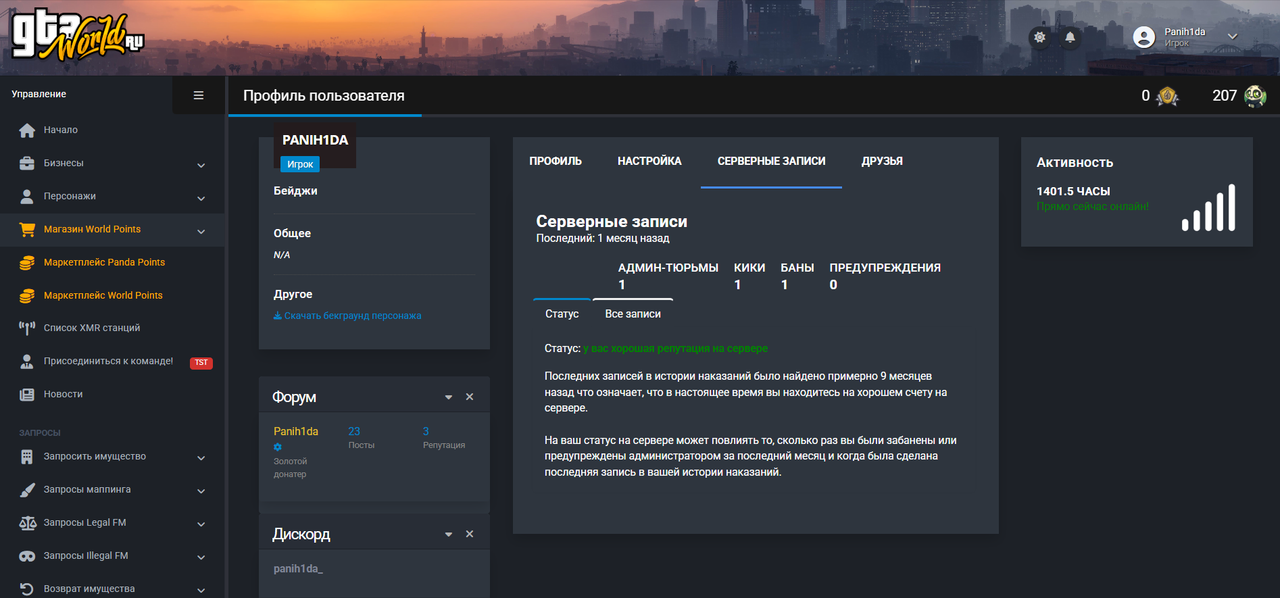Image resolution: width=1280 pixels, height=598 pixels.
Task: Click the 1401.5 ЧАСЫ activity text
Action: tap(1073, 191)
